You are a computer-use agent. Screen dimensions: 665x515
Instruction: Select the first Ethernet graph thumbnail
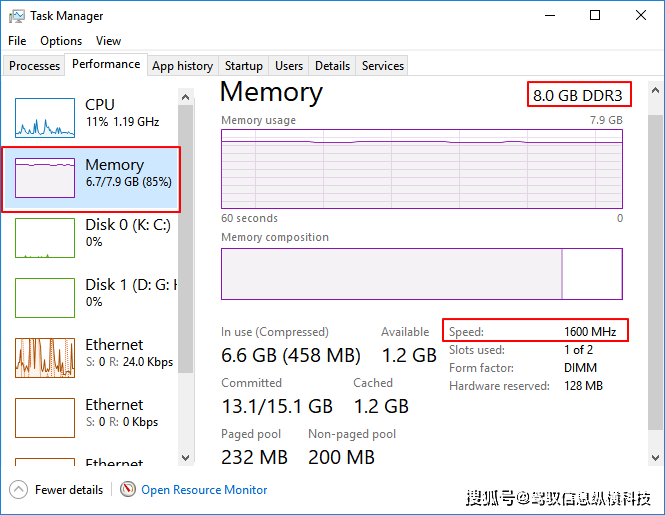45,357
